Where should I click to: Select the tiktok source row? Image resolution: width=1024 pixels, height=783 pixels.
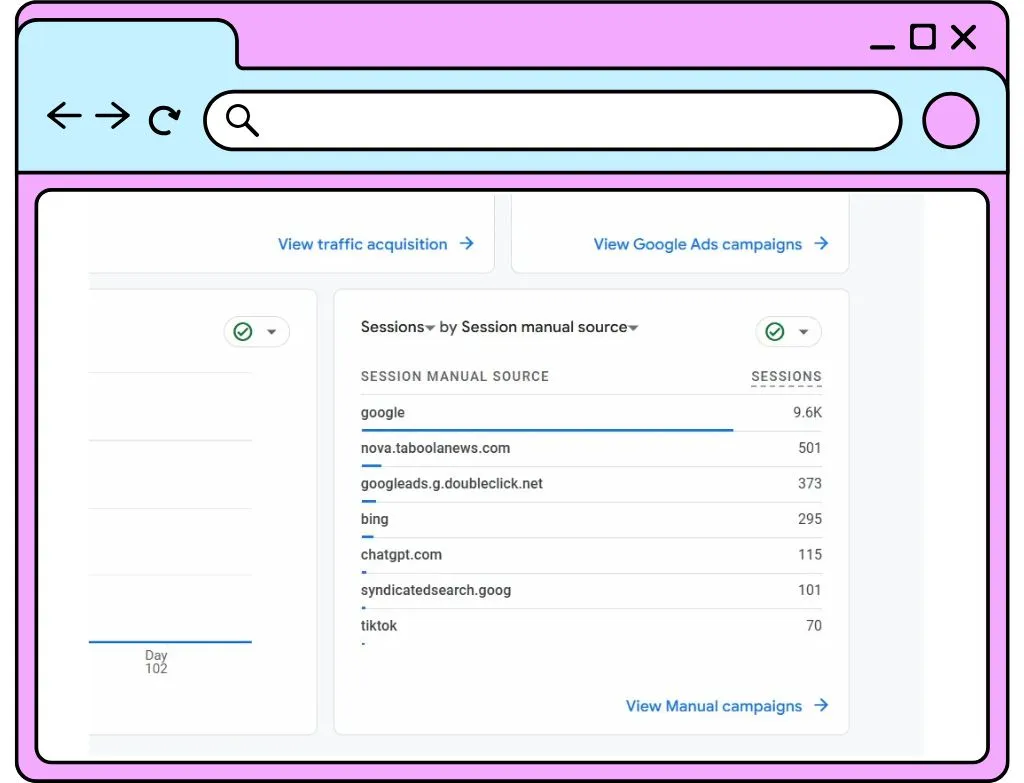(591, 626)
